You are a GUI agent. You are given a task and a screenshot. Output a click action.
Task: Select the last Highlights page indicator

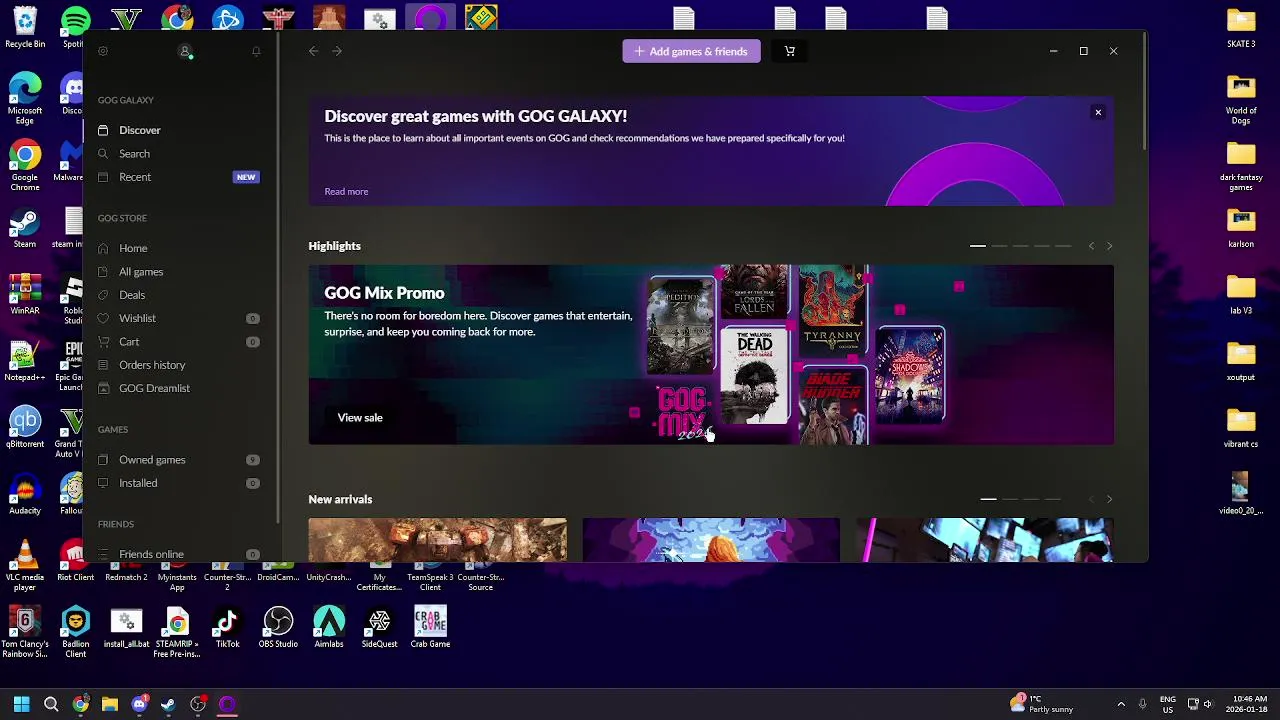tap(1063, 246)
